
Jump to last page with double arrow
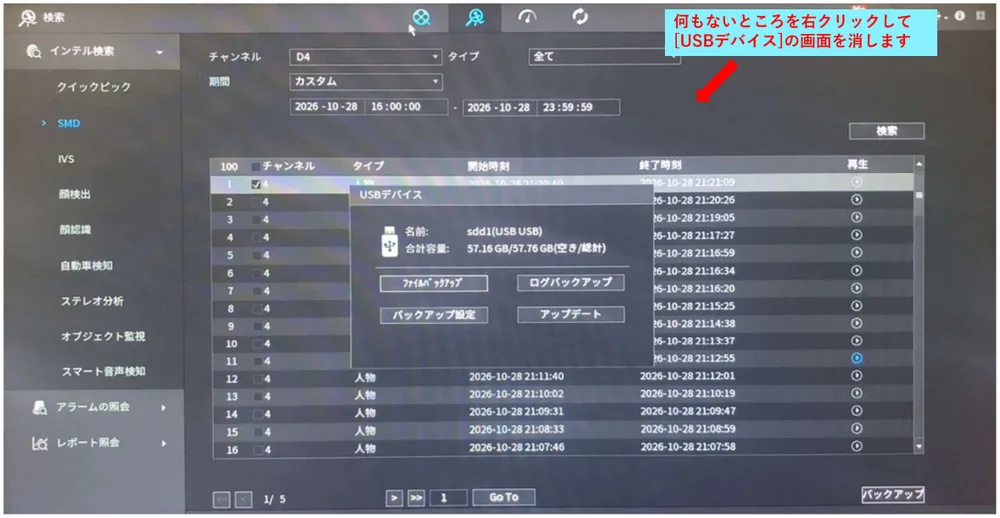click(x=416, y=498)
